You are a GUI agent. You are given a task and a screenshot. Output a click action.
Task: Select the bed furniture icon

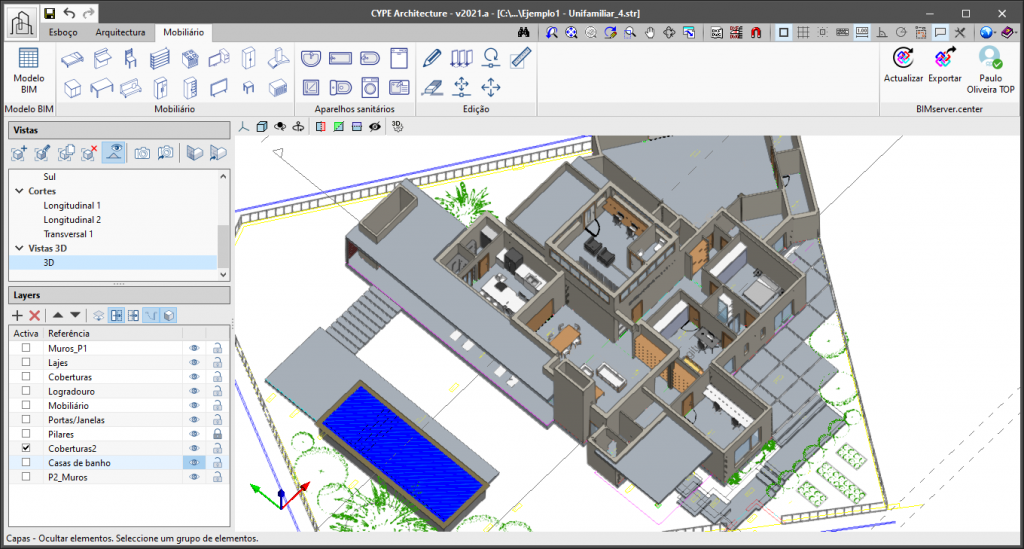pos(71,60)
